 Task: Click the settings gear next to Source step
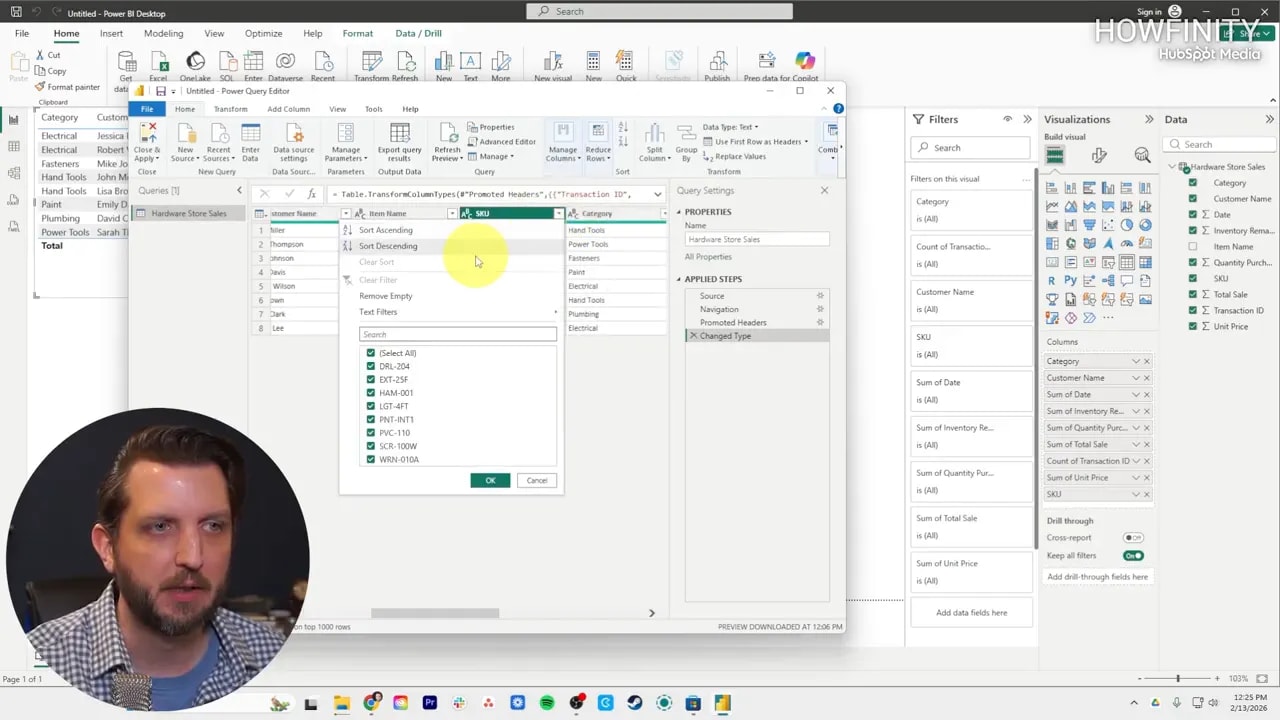(x=820, y=296)
